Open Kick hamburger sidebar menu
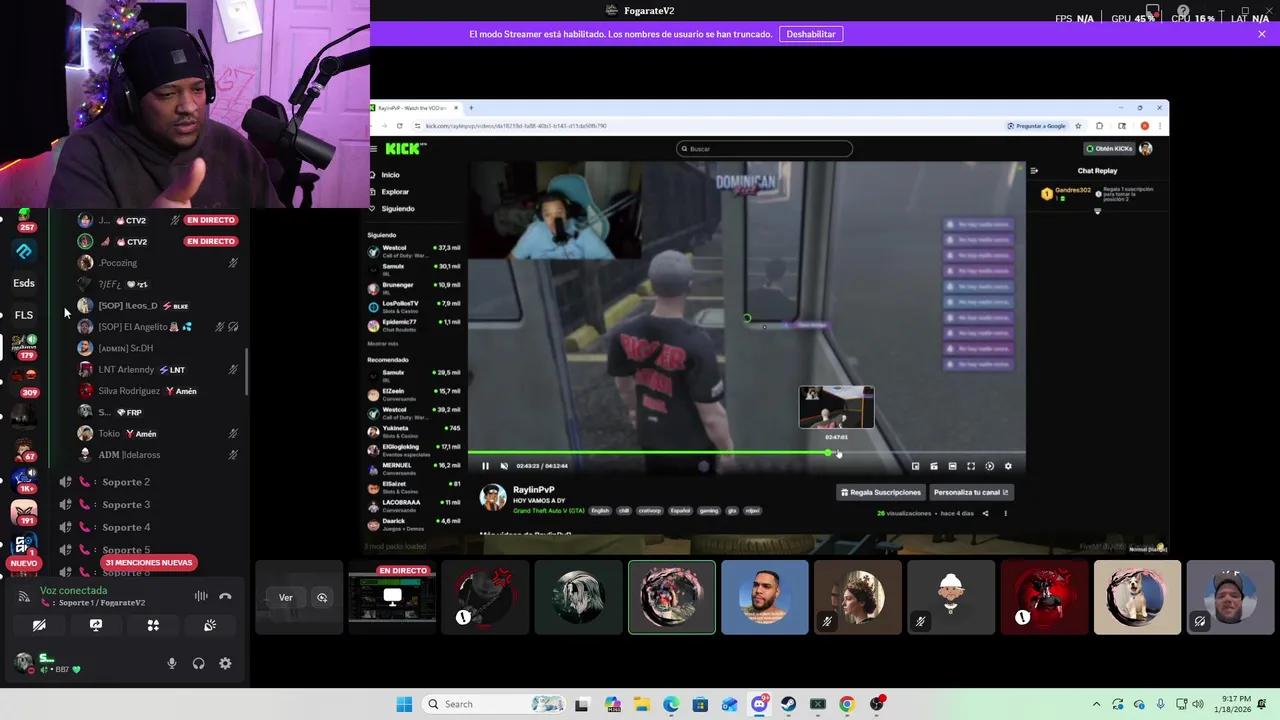Image resolution: width=1280 pixels, height=720 pixels. click(374, 149)
